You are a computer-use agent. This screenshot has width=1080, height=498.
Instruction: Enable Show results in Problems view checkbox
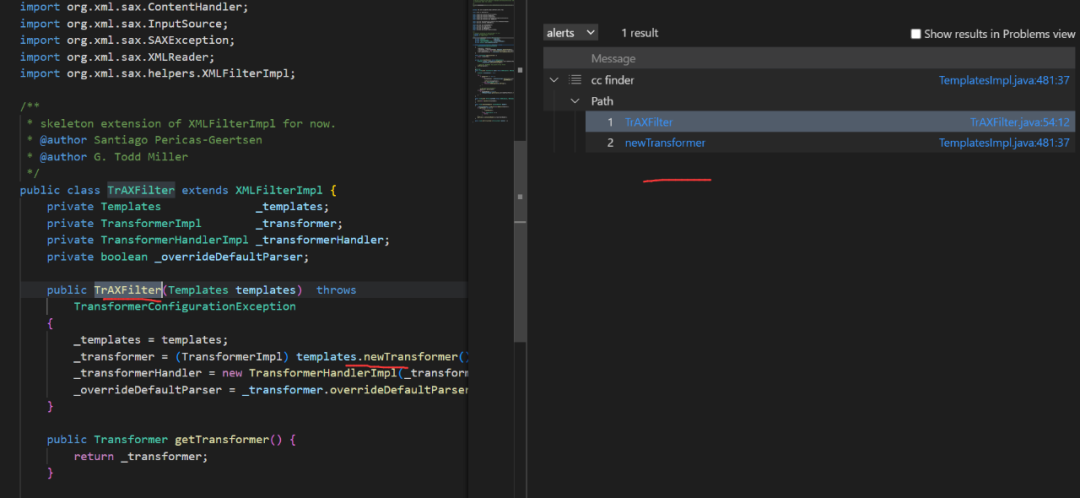[x=916, y=34]
